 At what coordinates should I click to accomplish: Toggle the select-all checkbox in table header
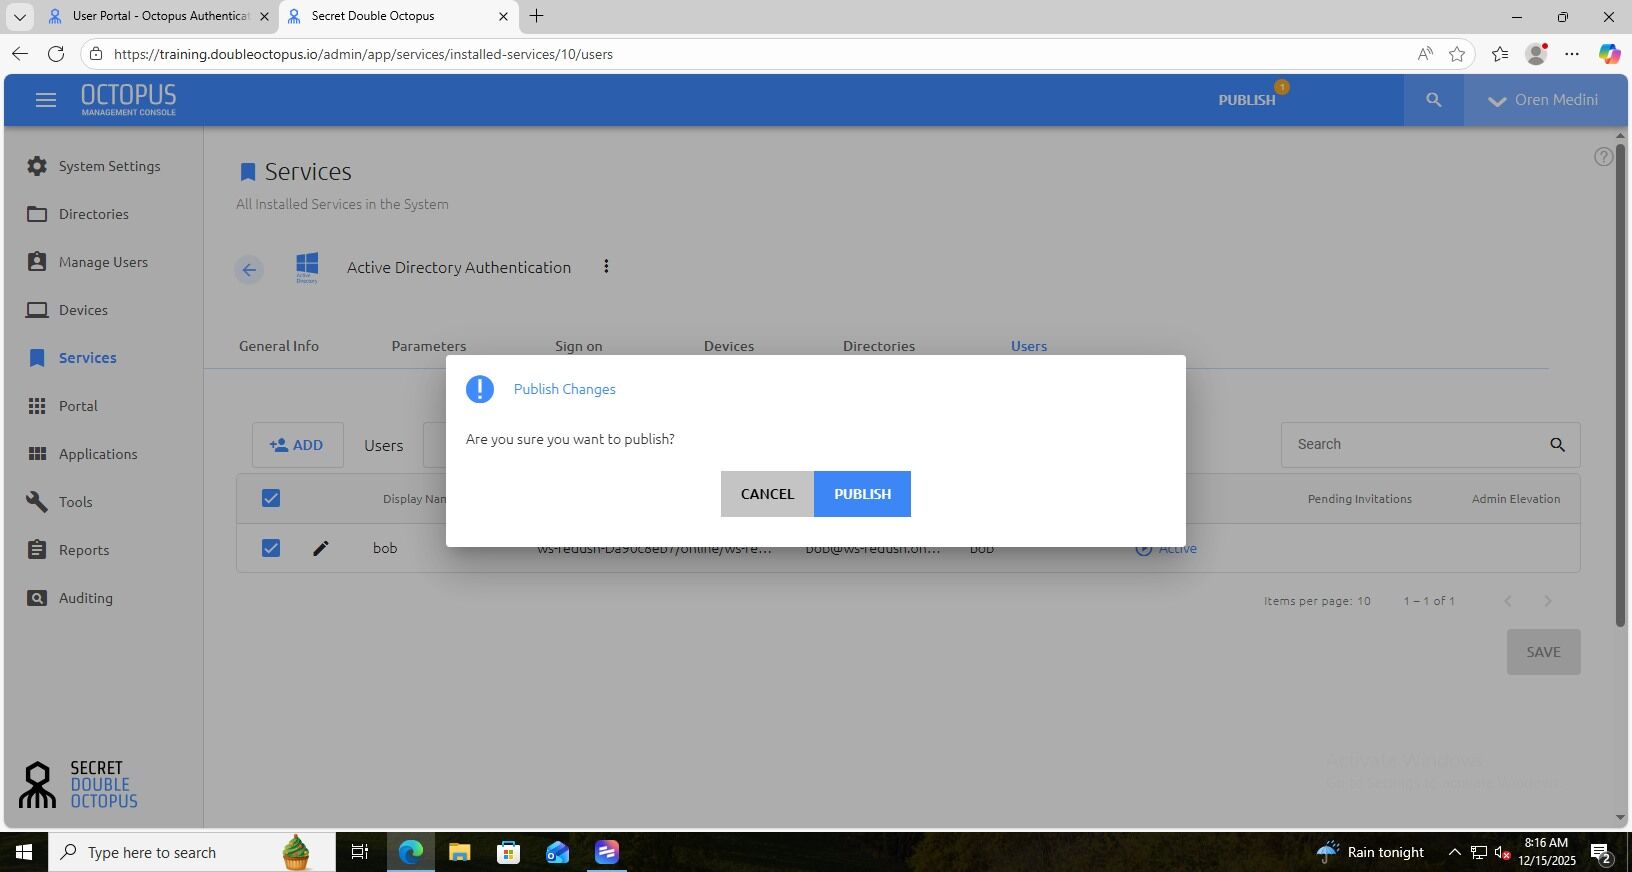tap(271, 498)
